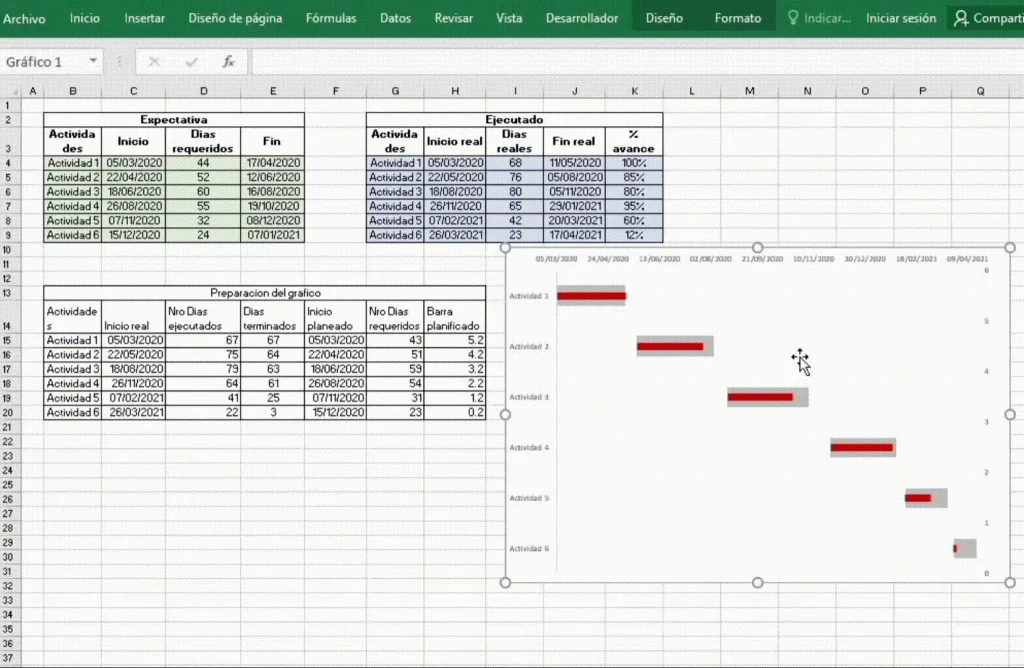
Task: Click the insert function fx icon
Action: [x=229, y=62]
